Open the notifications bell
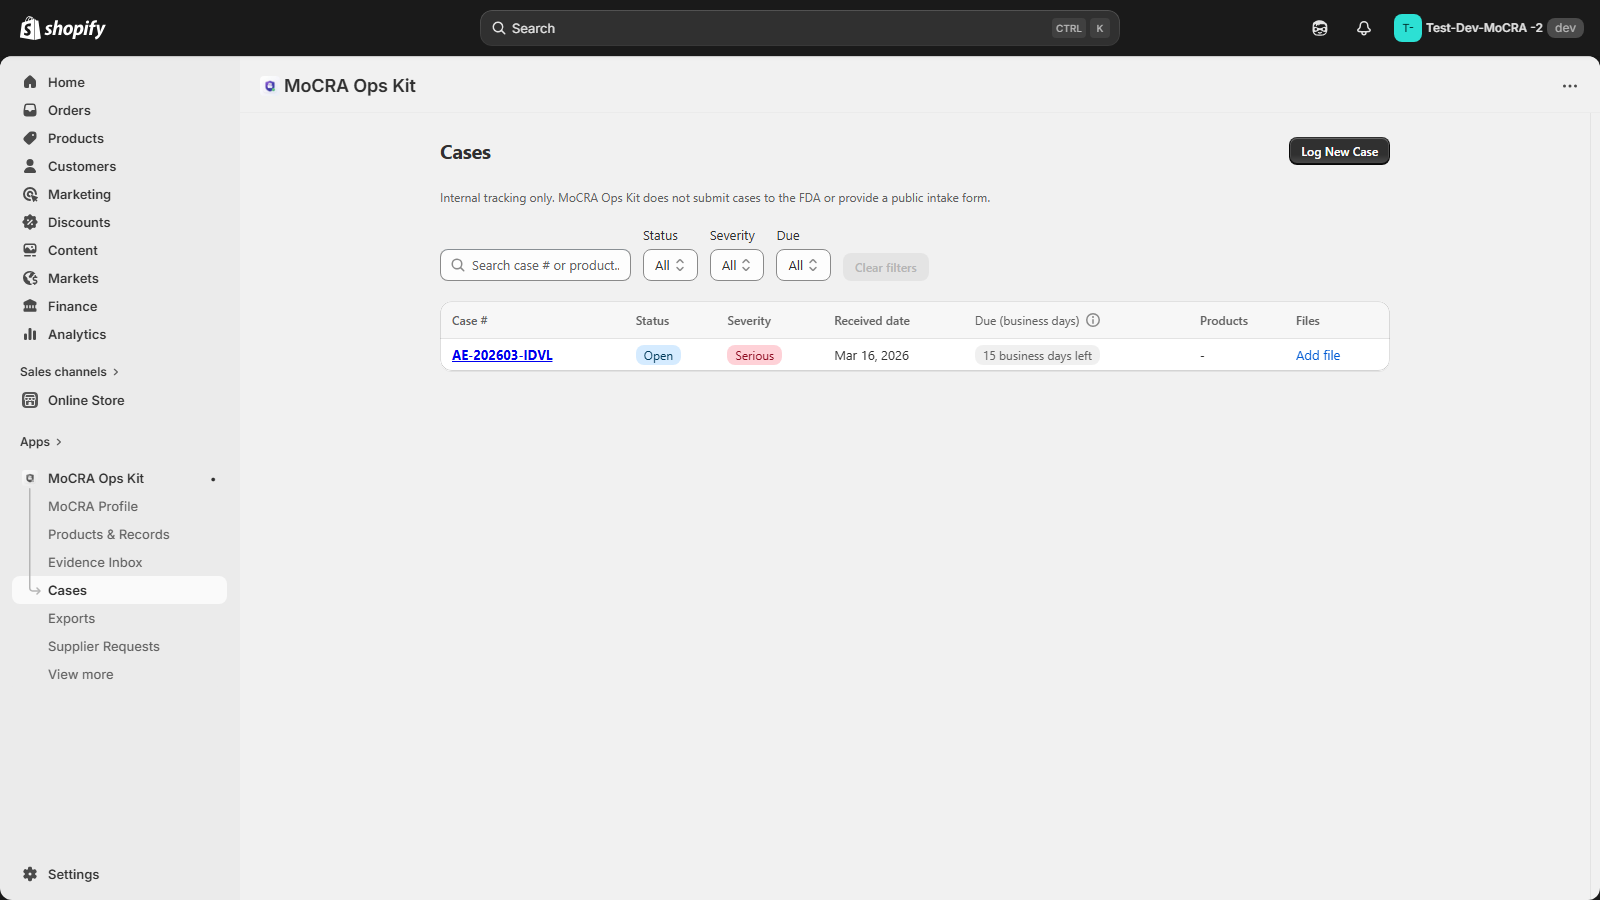 coord(1364,28)
